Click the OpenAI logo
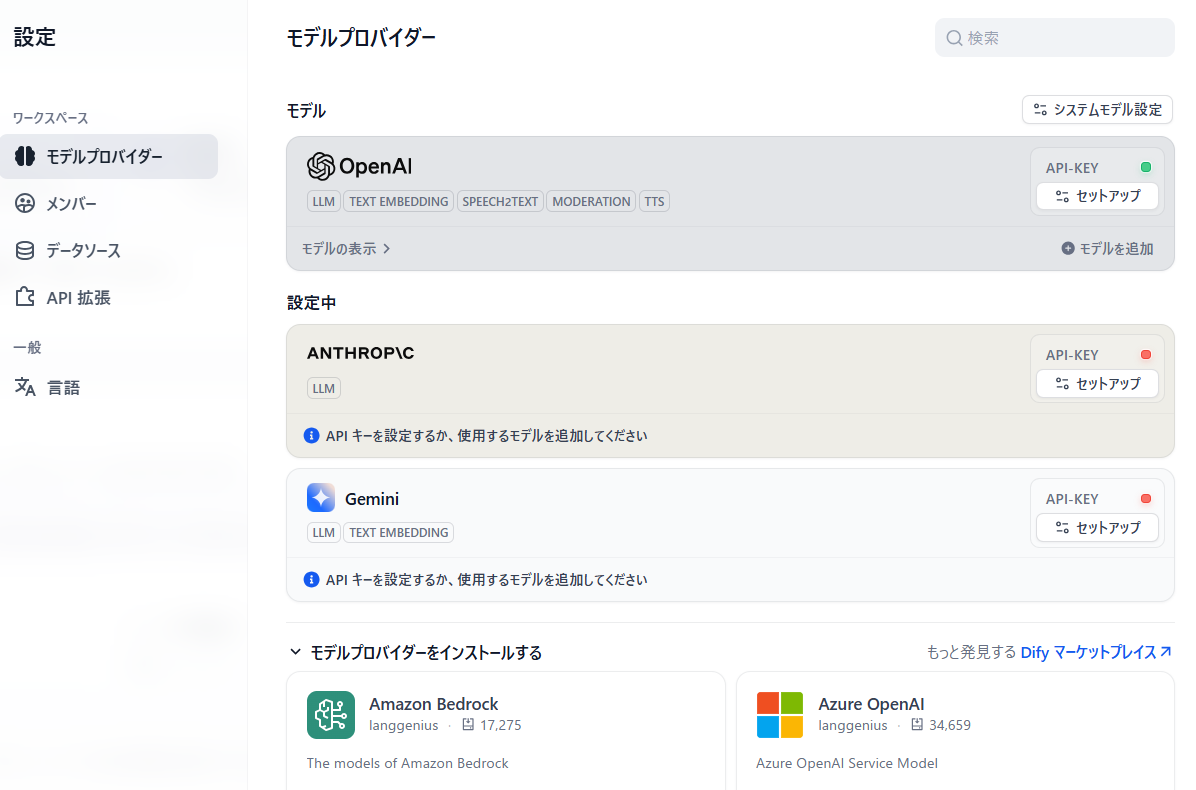Screen dimensions: 1196x790 (359, 166)
